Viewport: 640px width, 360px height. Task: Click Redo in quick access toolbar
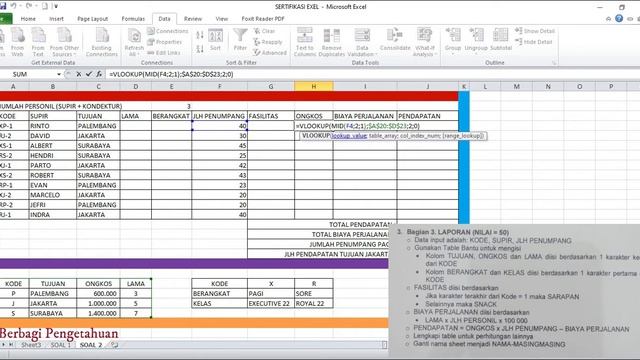tap(29, 6)
